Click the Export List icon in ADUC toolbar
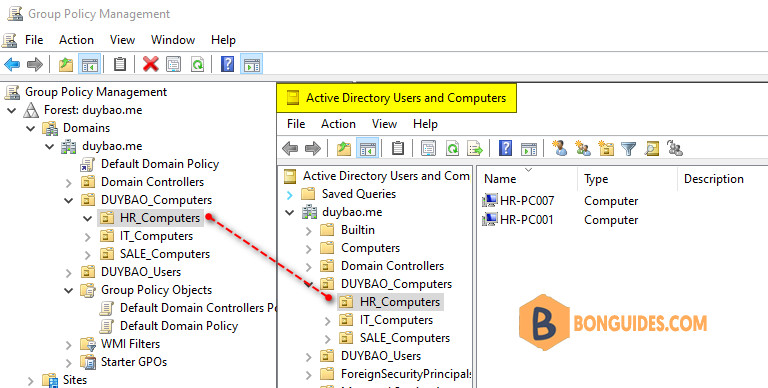 (475, 148)
